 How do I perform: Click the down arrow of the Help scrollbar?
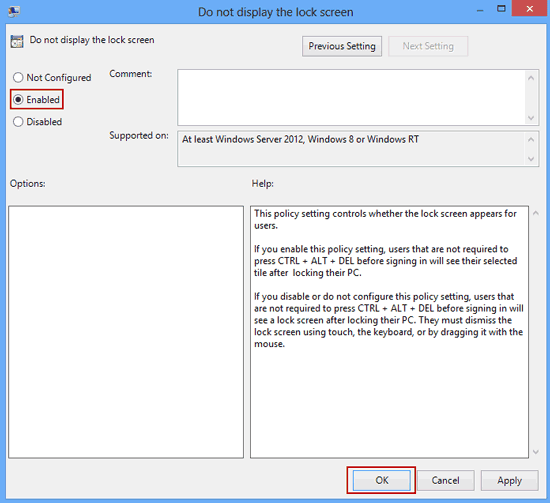(536, 452)
